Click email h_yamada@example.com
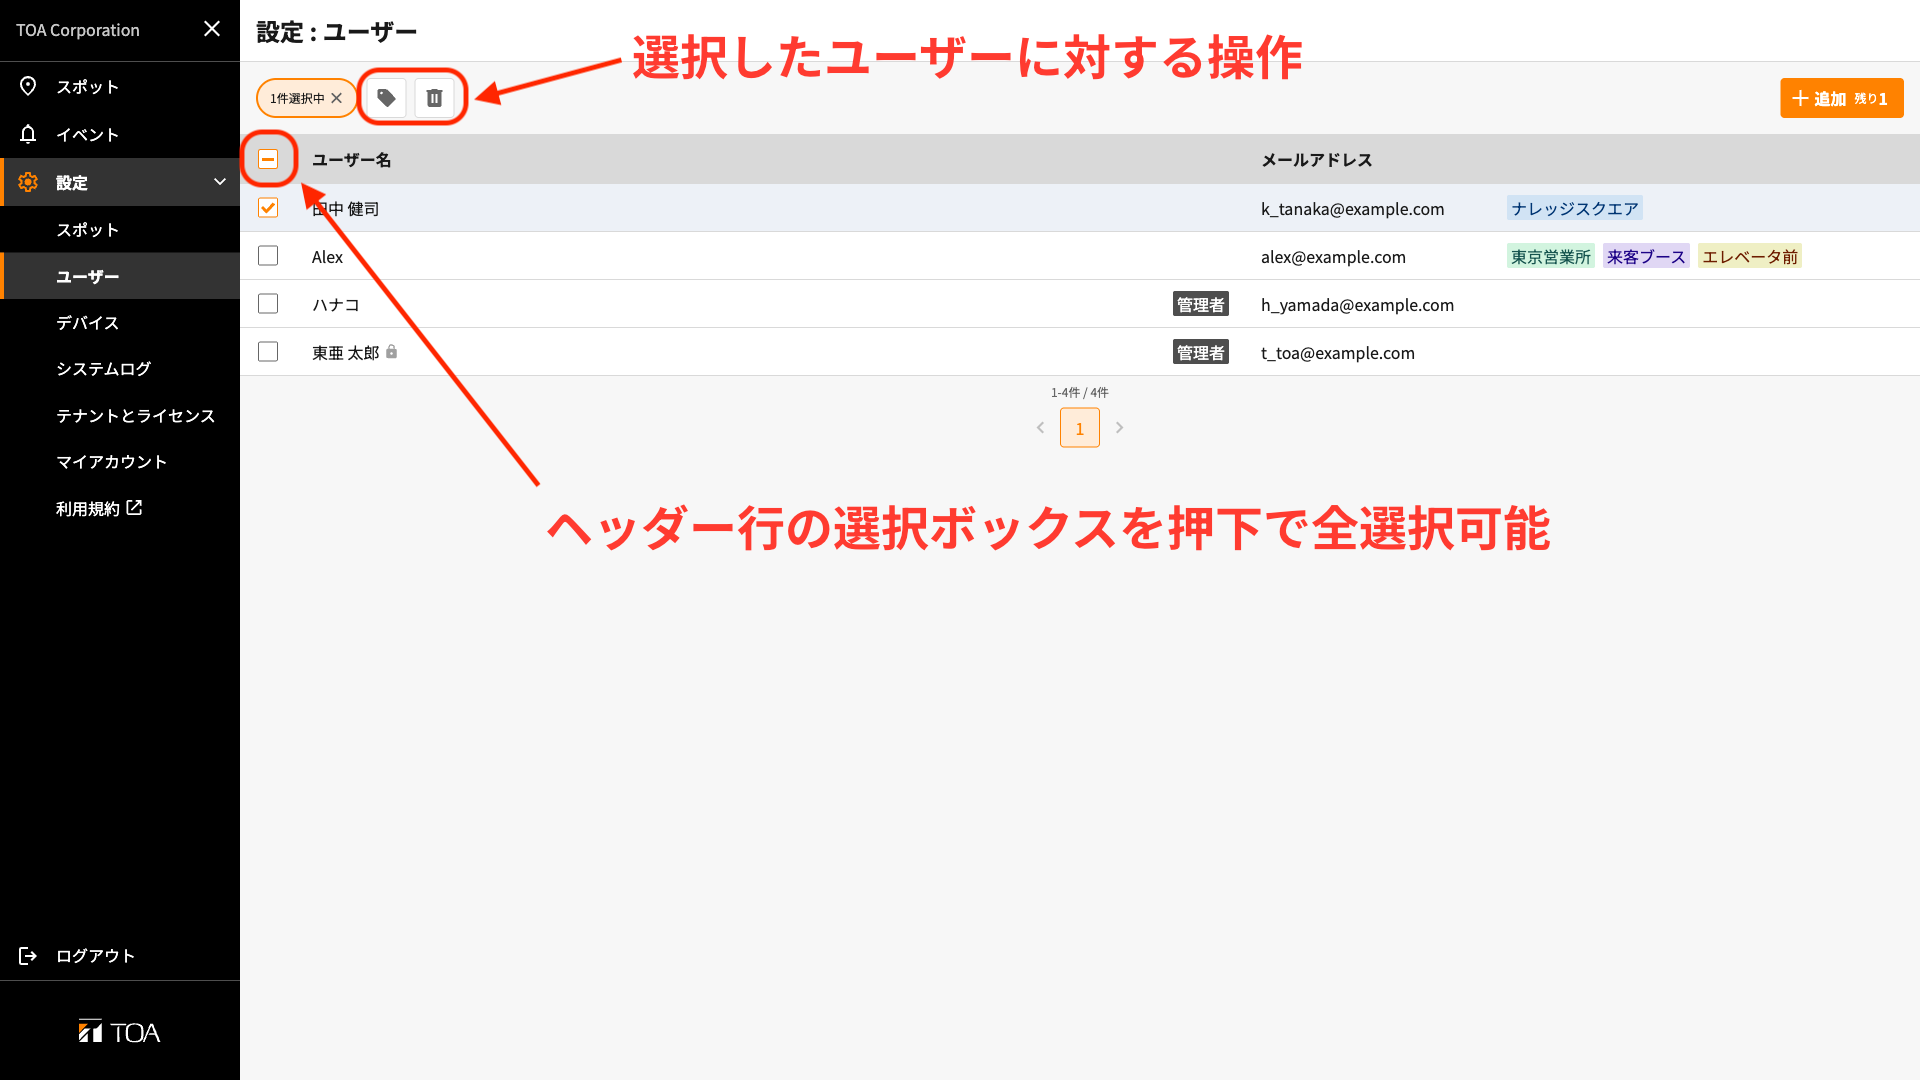Screen dimensions: 1920x1080 click(1358, 305)
